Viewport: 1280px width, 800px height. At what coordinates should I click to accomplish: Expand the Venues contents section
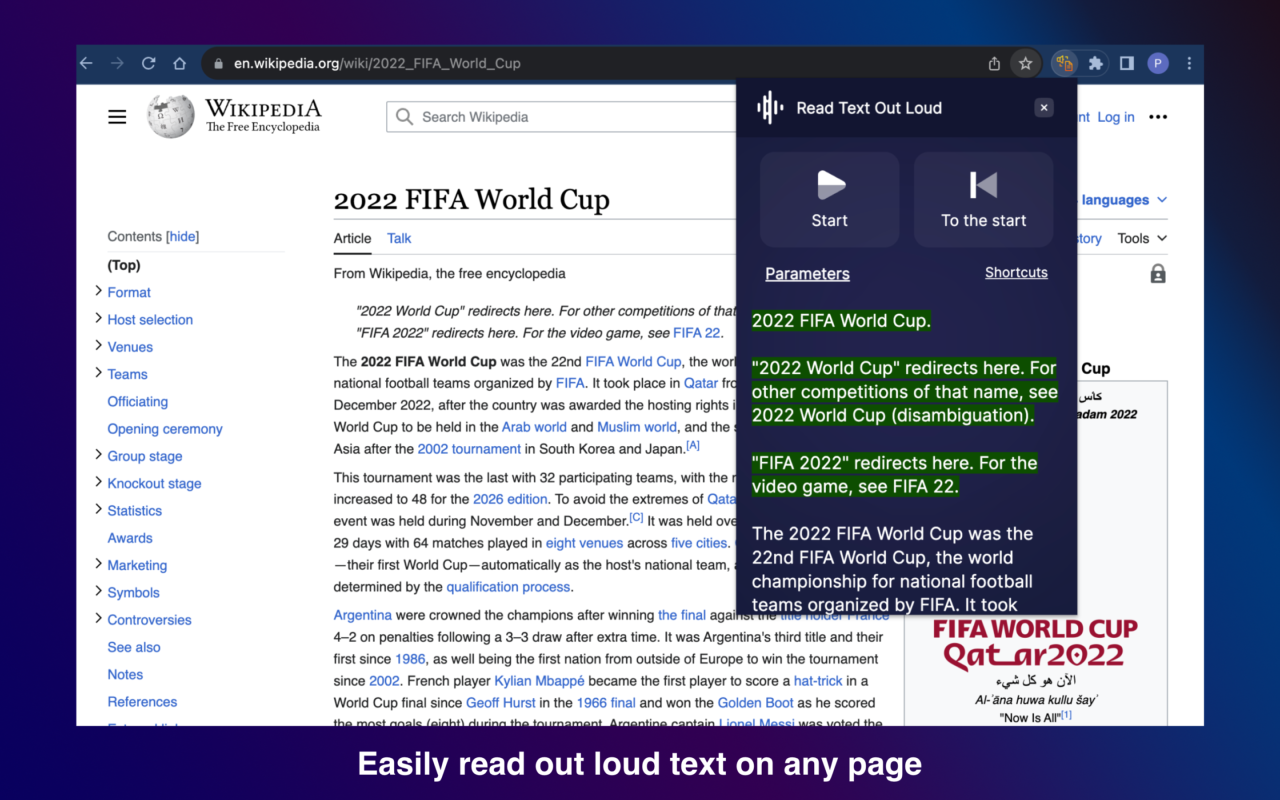99,345
